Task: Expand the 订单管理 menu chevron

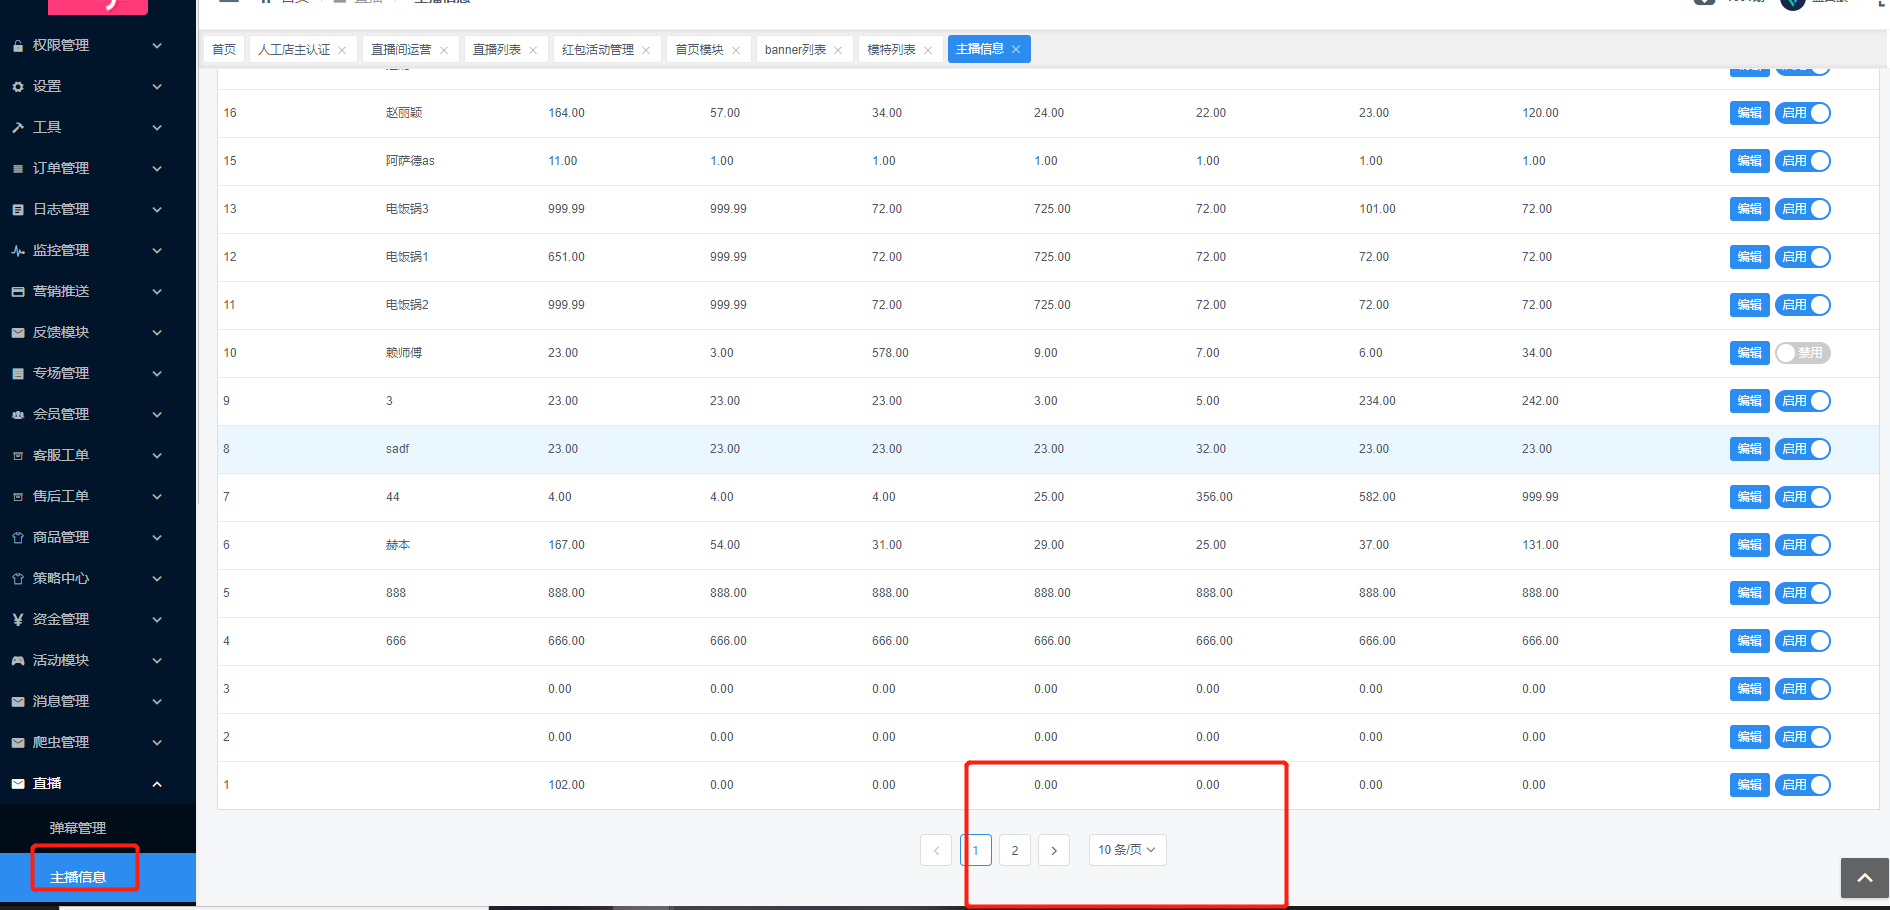Action: click(157, 169)
